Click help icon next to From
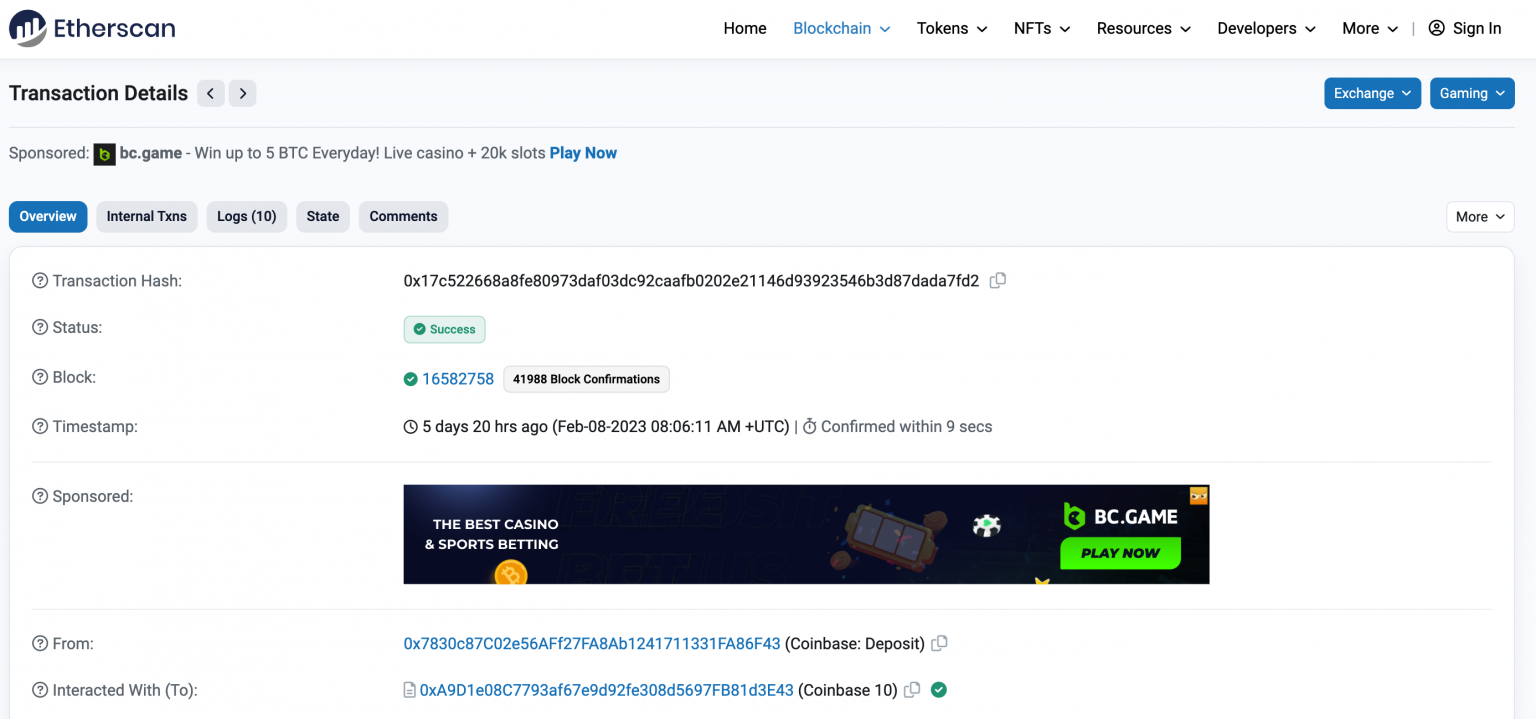The image size is (1536, 719). pos(40,643)
